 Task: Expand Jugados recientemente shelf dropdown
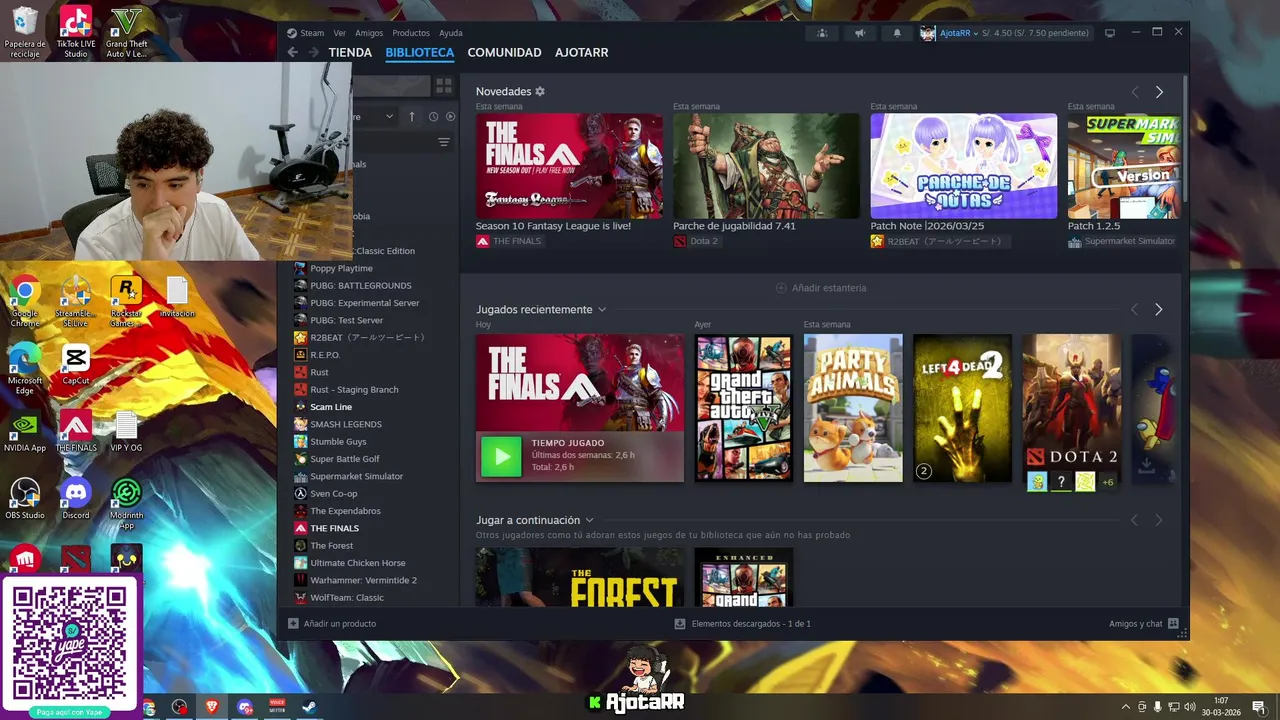(x=602, y=310)
